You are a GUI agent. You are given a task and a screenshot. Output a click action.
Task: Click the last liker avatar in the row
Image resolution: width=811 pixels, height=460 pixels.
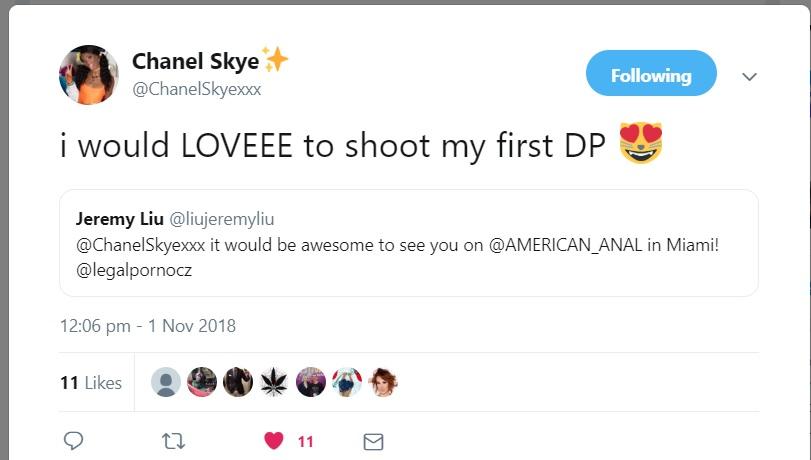point(382,382)
